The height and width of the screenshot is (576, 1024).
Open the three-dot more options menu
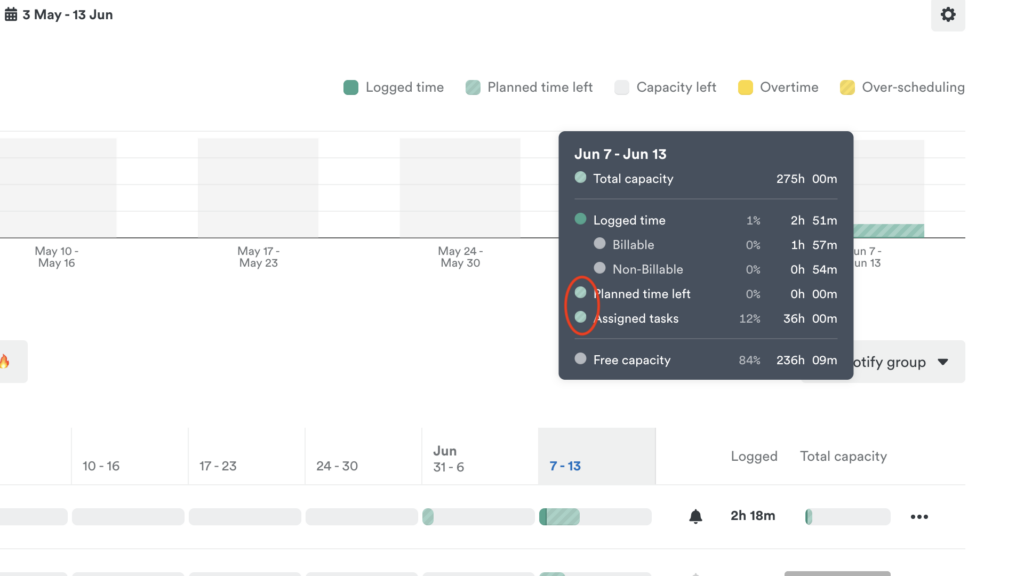tap(919, 517)
